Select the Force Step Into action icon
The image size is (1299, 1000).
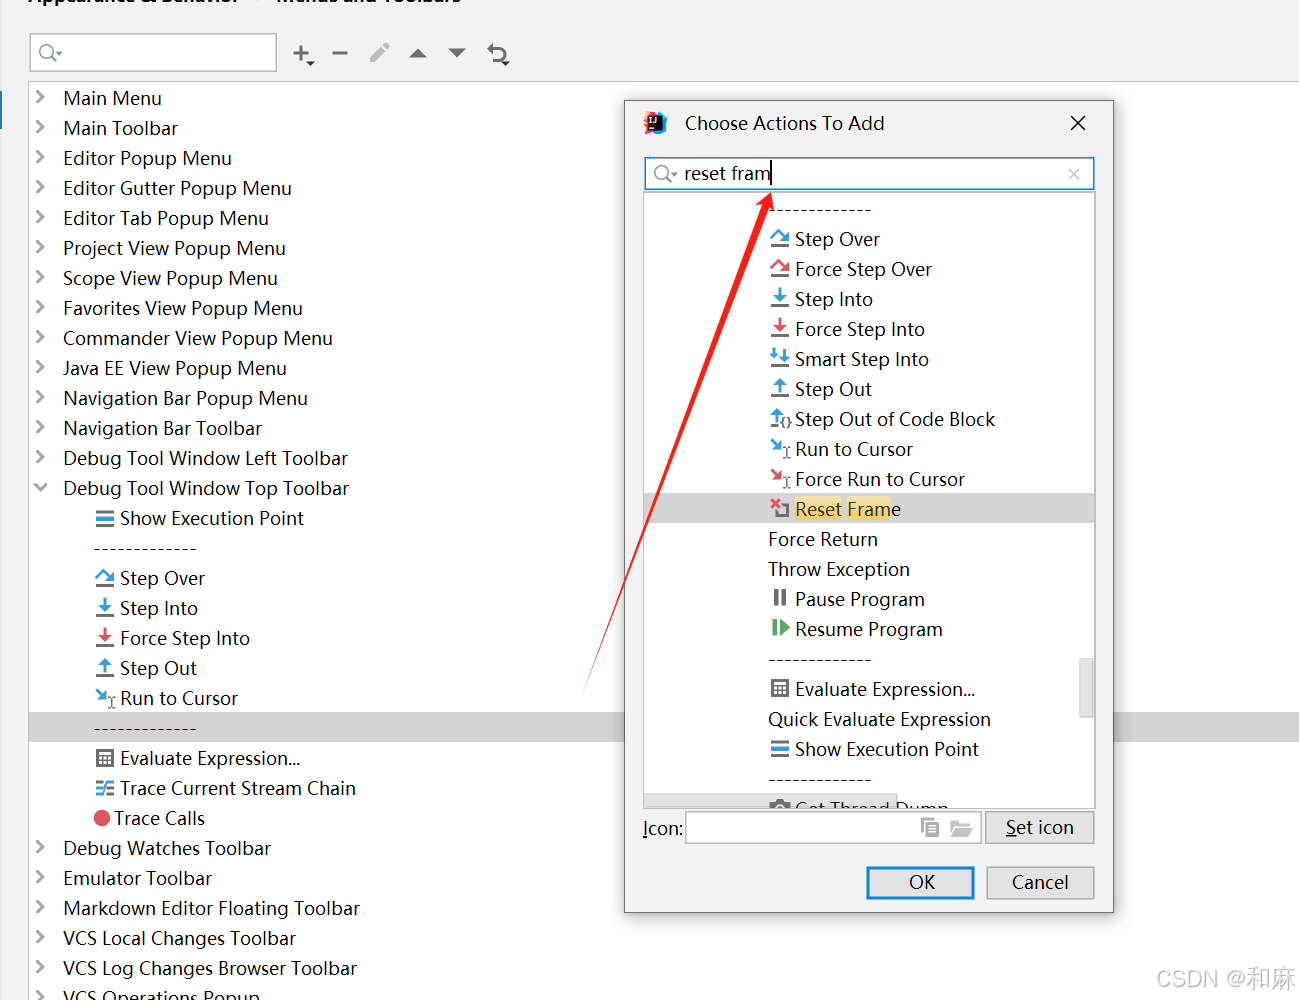(779, 328)
